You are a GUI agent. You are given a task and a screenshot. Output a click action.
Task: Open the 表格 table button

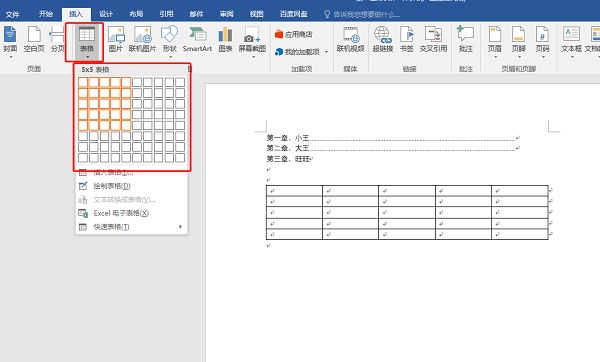pyautogui.click(x=86, y=41)
